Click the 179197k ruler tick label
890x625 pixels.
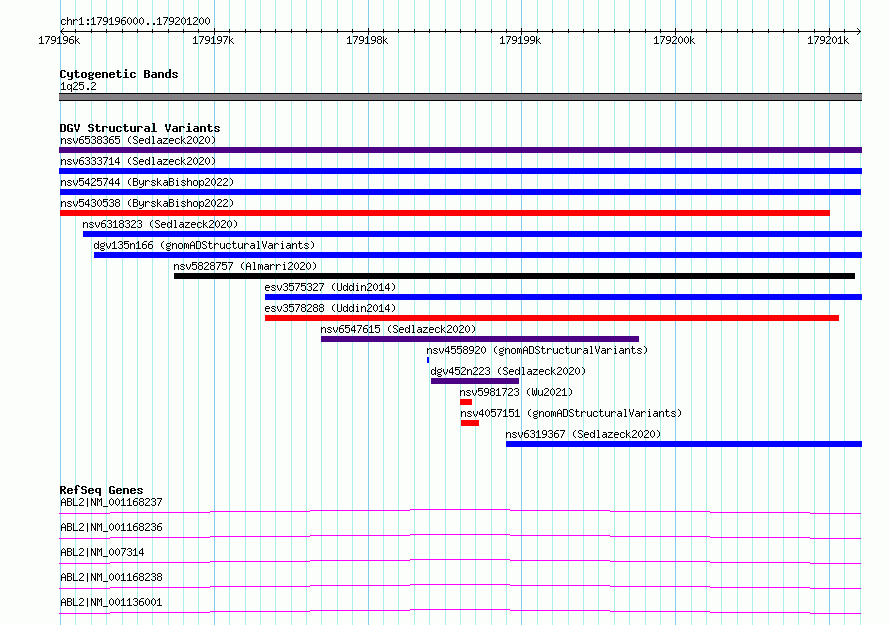pyautogui.click(x=213, y=40)
